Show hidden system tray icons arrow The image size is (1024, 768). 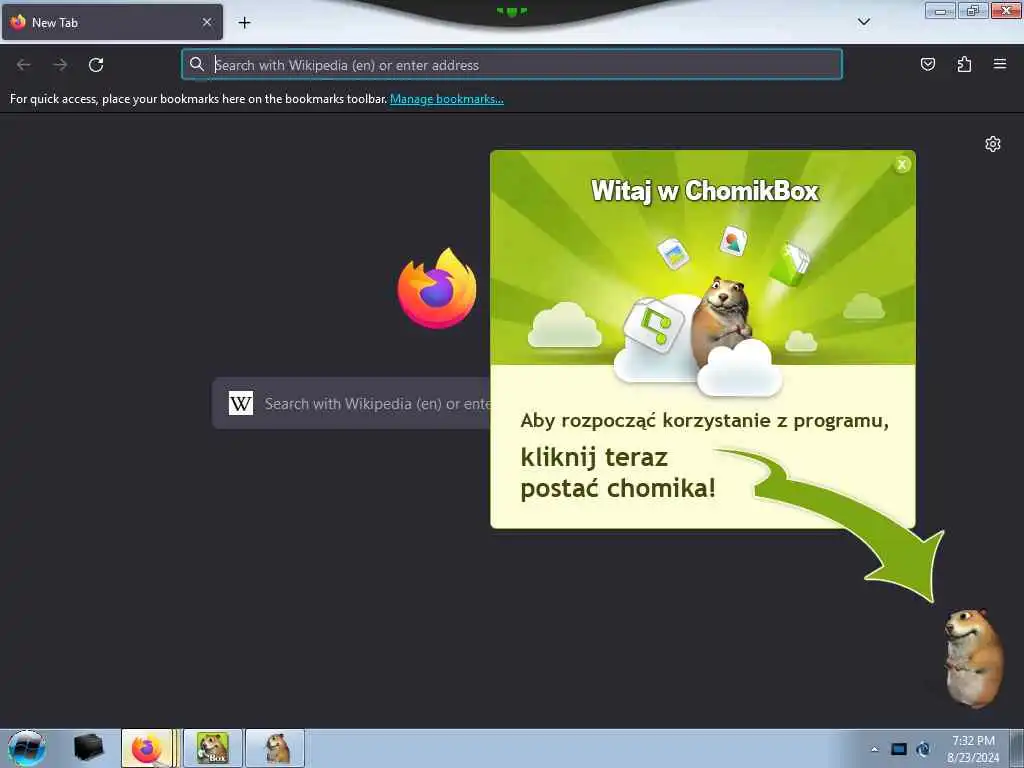point(874,749)
